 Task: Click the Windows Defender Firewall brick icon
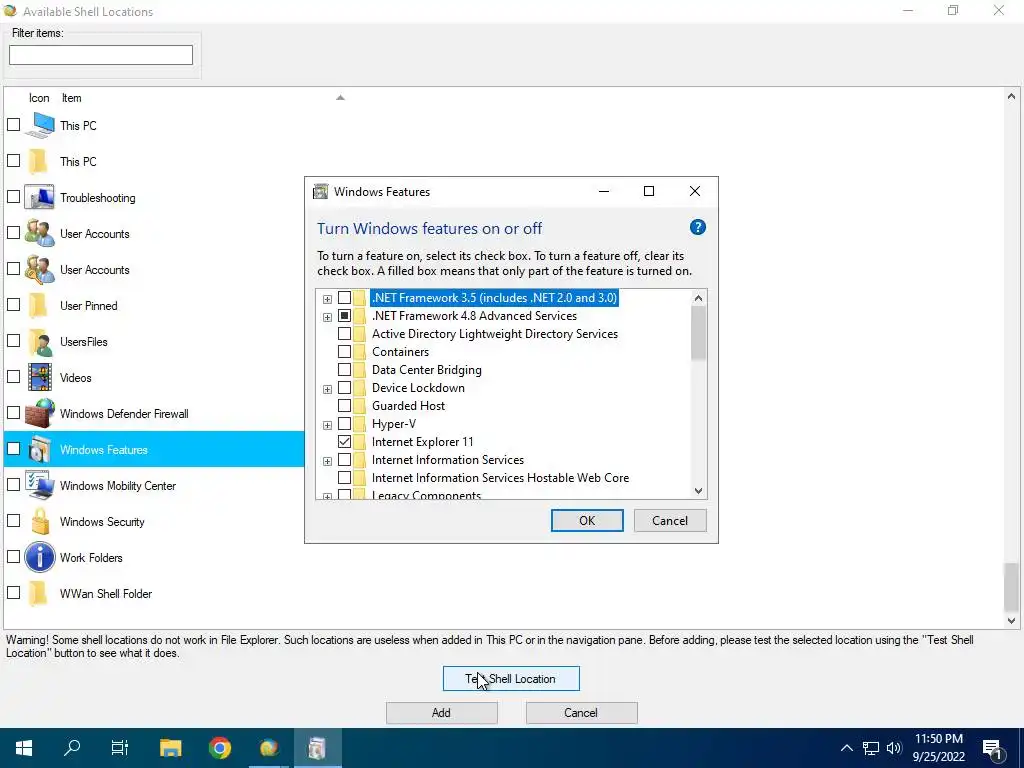coord(39,413)
